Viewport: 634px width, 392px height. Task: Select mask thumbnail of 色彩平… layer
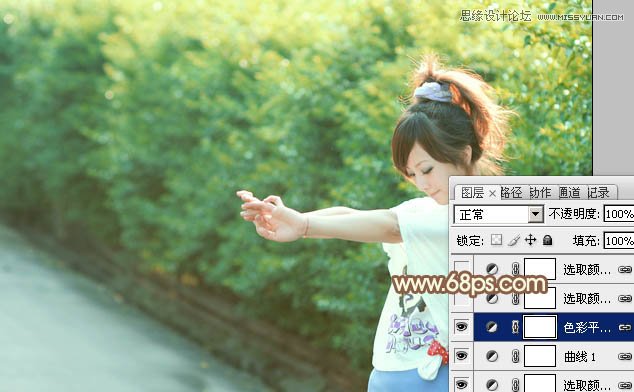click(540, 327)
